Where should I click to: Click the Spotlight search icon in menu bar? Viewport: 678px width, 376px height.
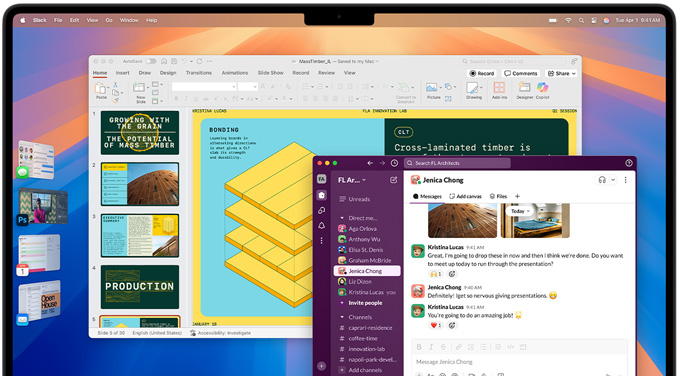(581, 20)
